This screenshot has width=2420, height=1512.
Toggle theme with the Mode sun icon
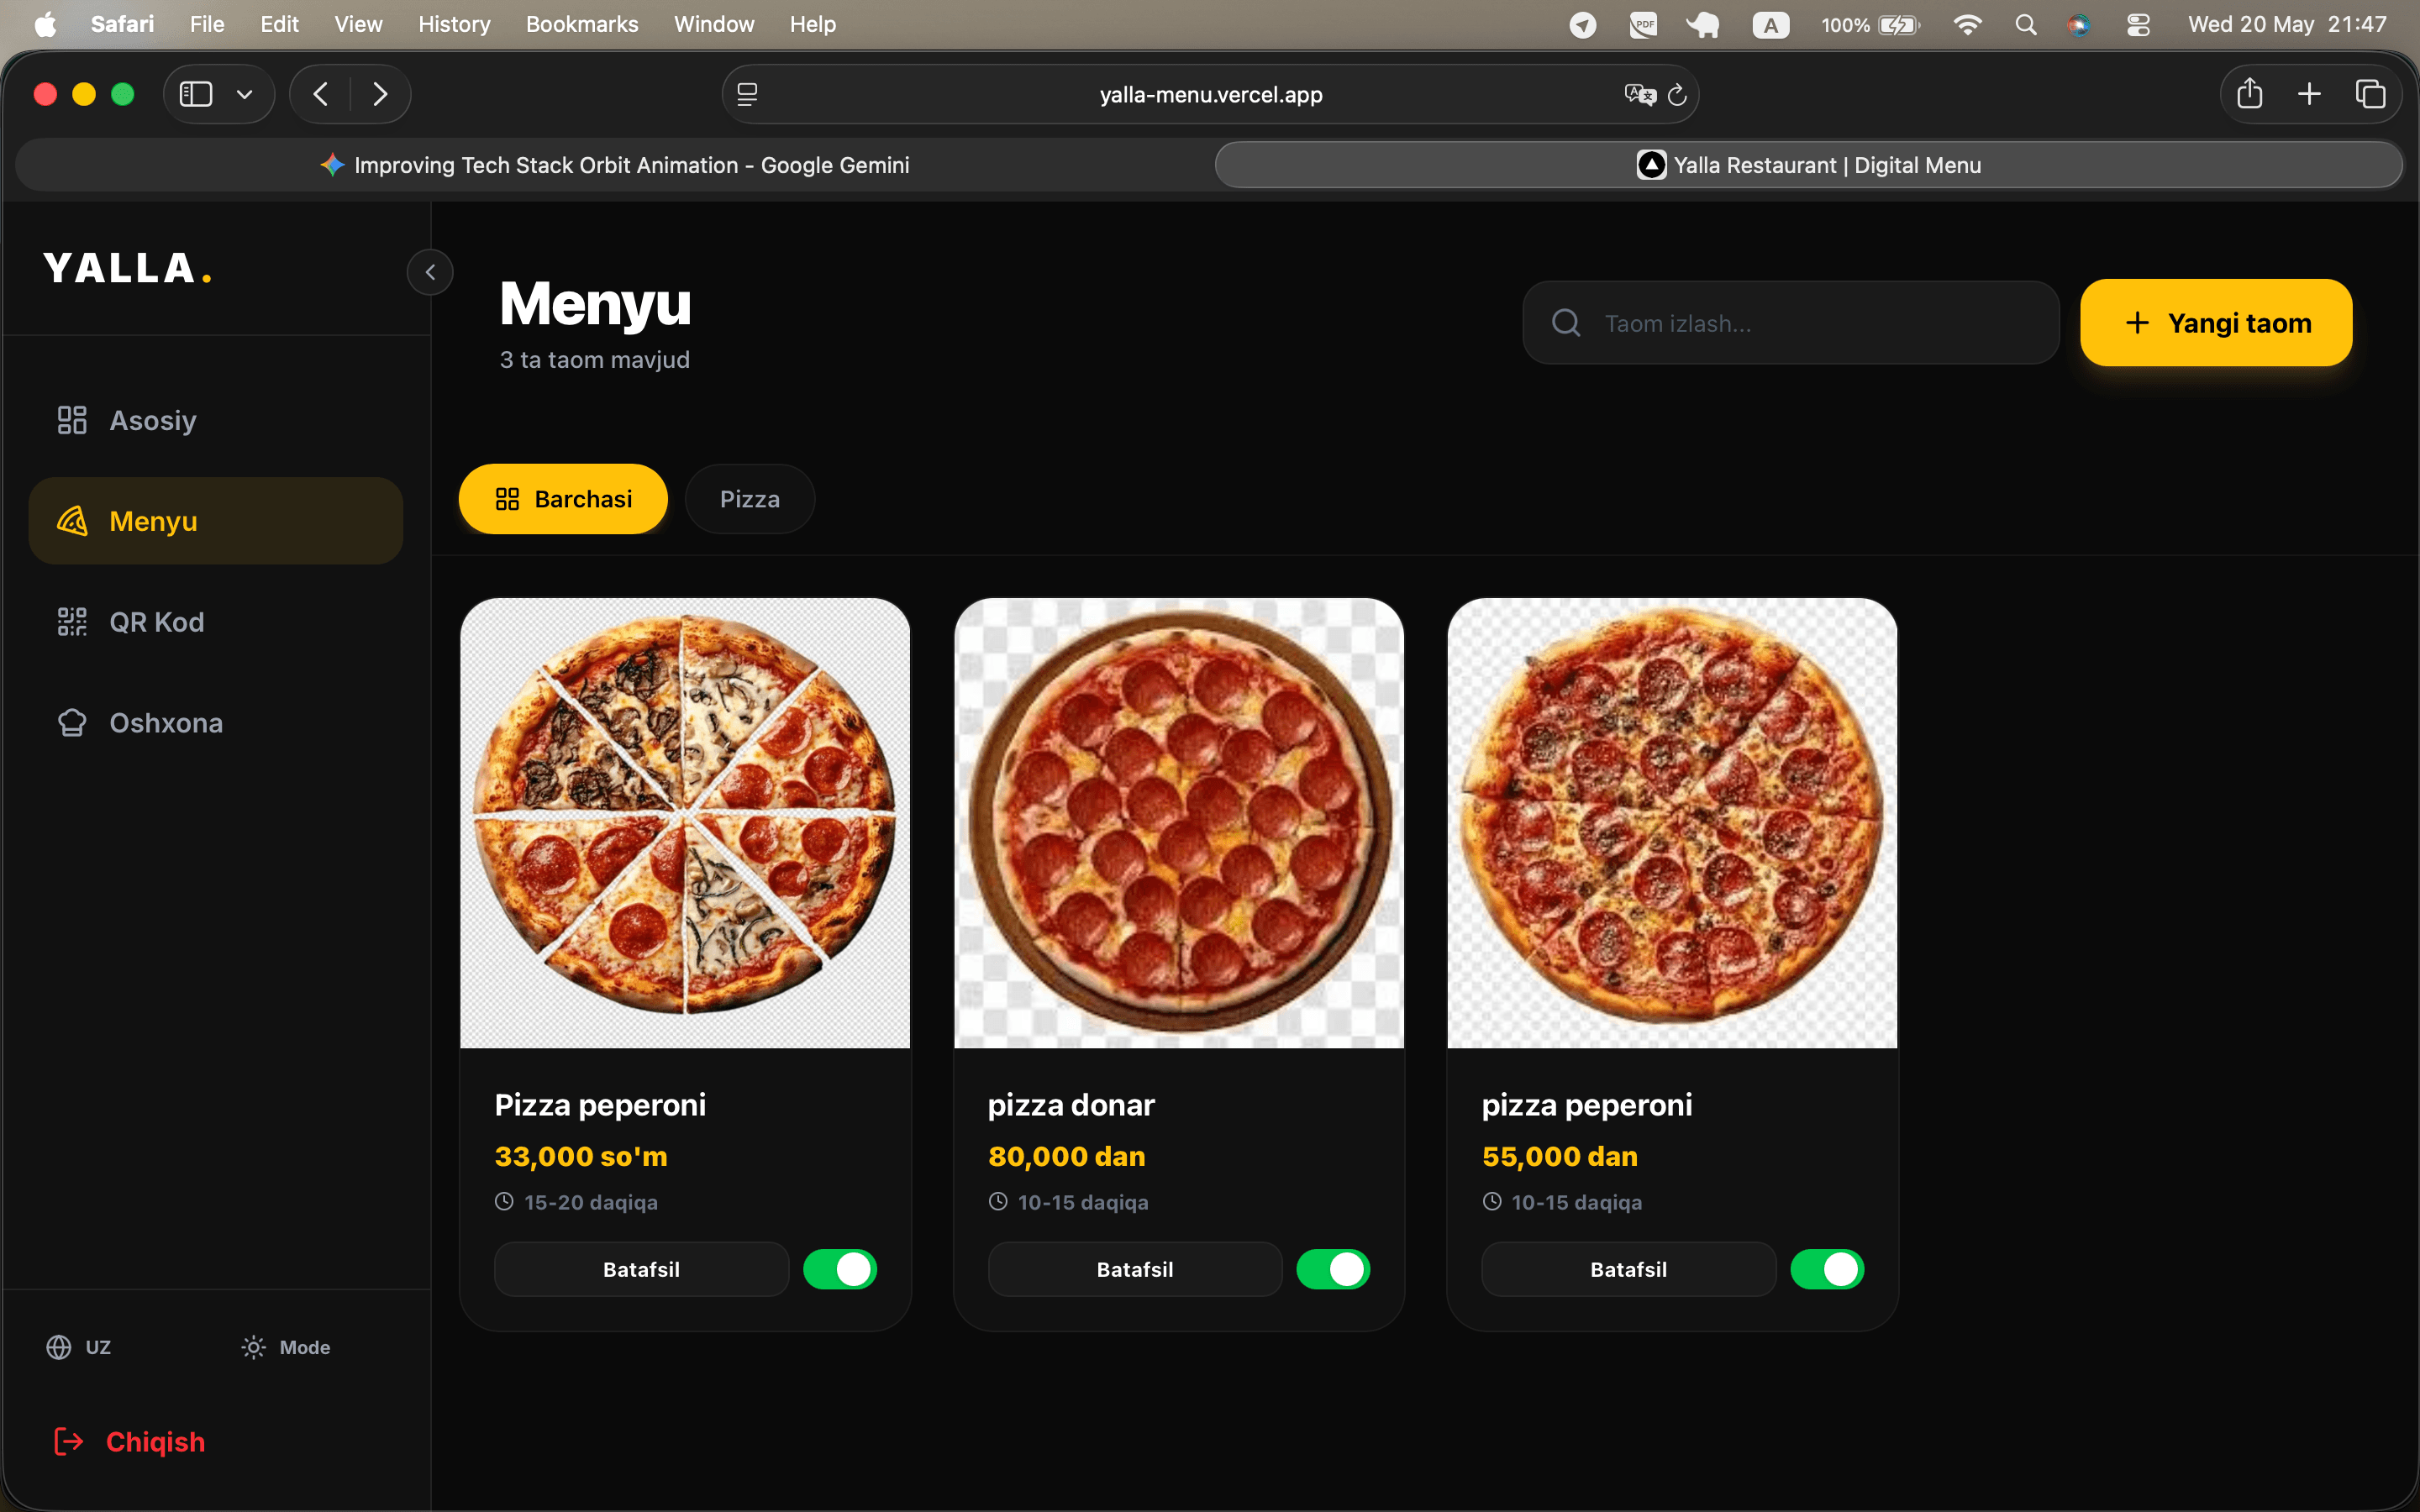point(254,1347)
